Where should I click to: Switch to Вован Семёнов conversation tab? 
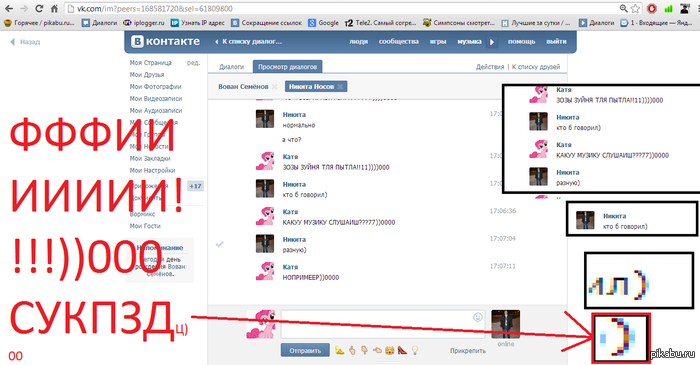click(243, 87)
